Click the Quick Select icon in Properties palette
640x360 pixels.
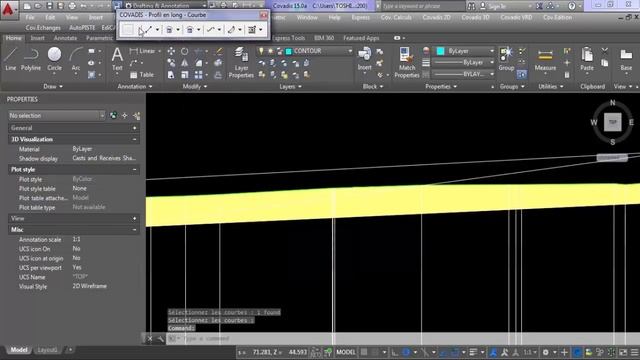[x=136, y=116]
